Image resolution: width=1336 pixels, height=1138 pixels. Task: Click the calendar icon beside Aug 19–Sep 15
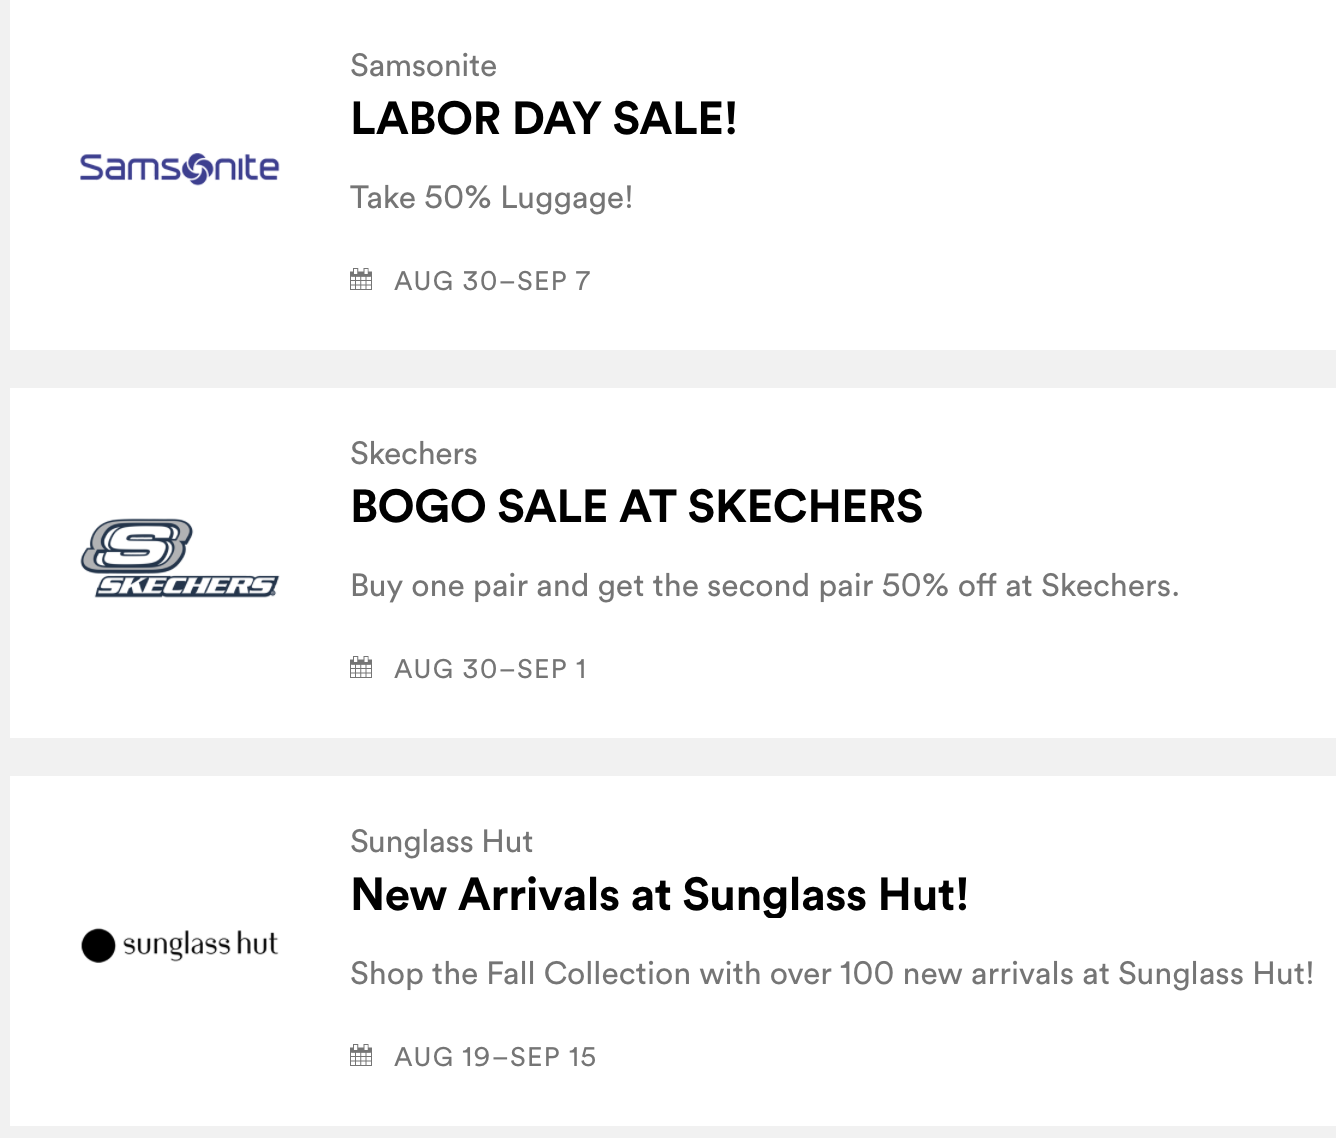(x=361, y=1056)
